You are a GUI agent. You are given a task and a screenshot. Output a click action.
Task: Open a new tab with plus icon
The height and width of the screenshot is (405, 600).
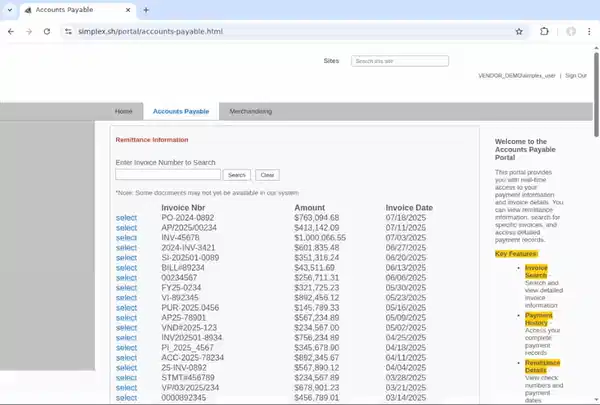coord(146,10)
